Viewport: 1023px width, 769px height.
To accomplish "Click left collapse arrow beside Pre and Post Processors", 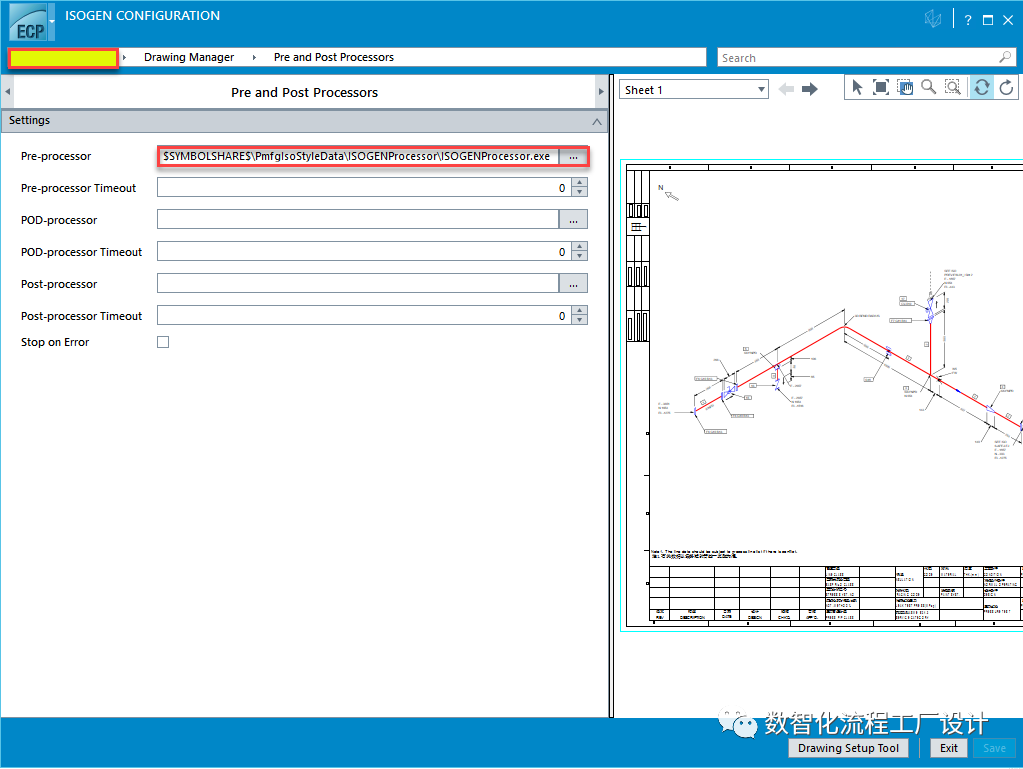I will pos(7,92).
